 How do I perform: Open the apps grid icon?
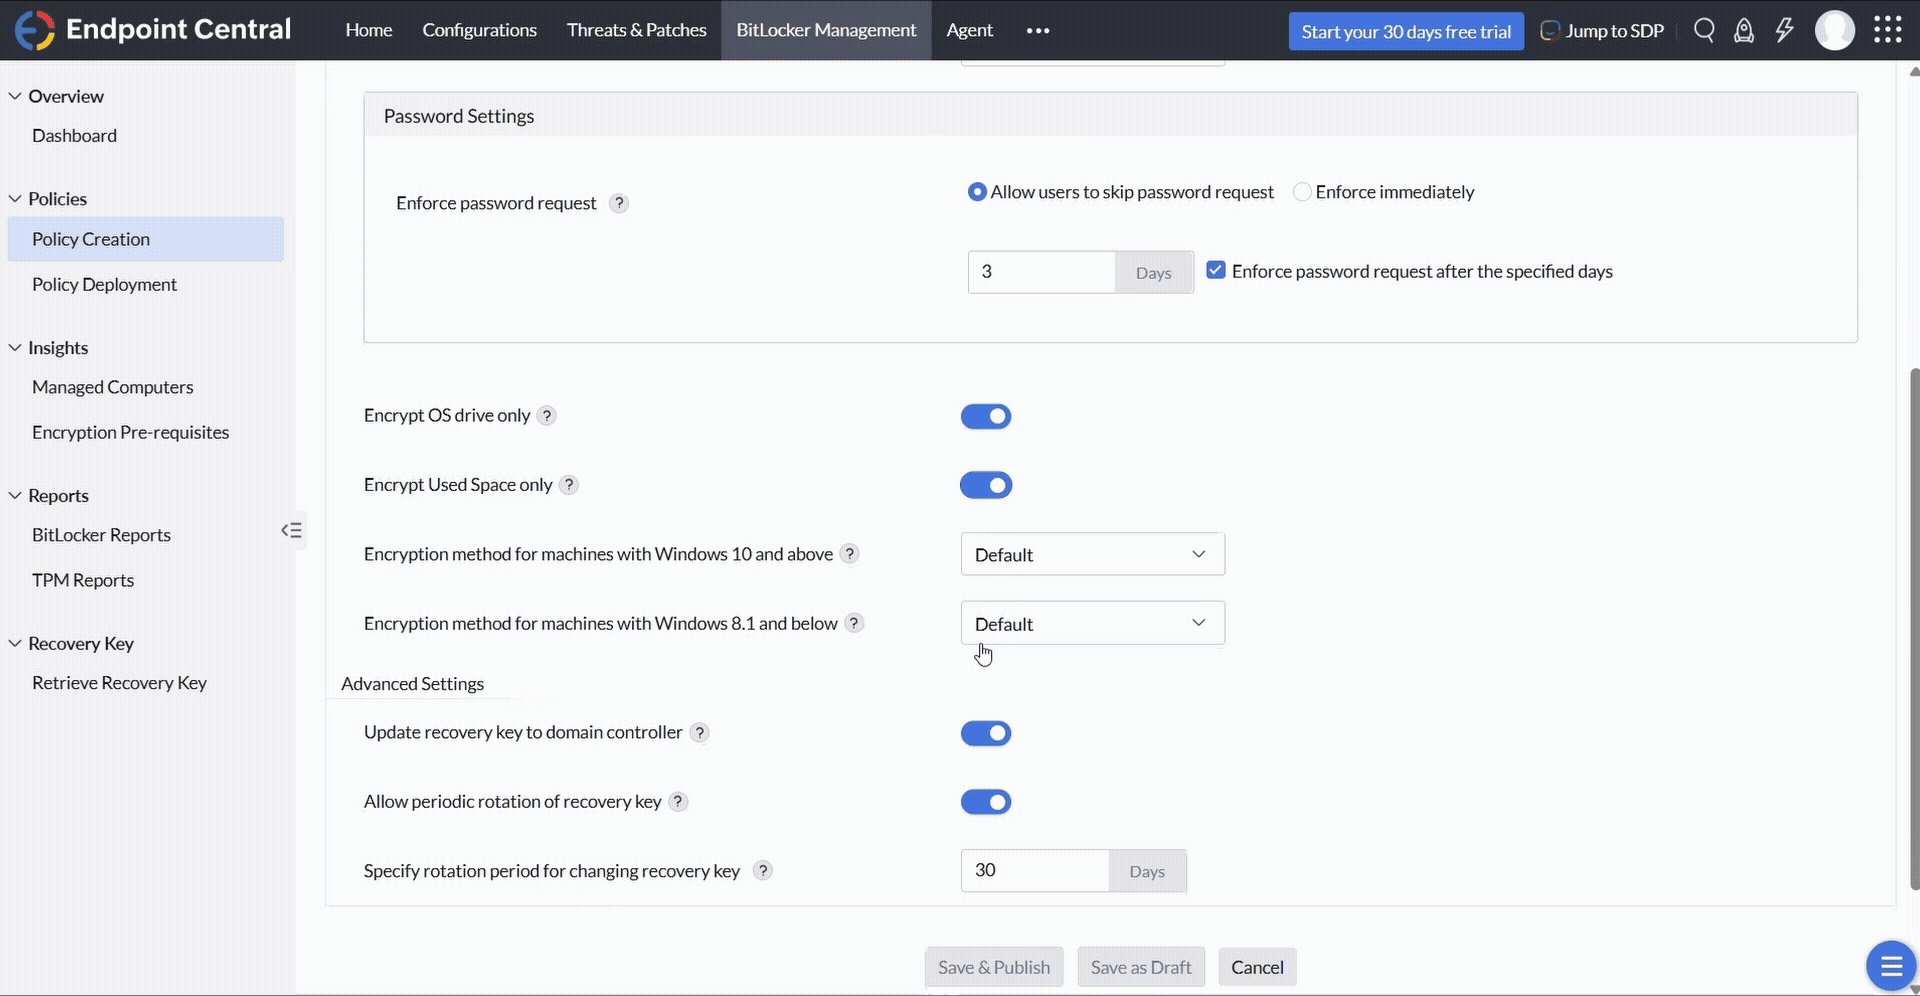coord(1887,30)
